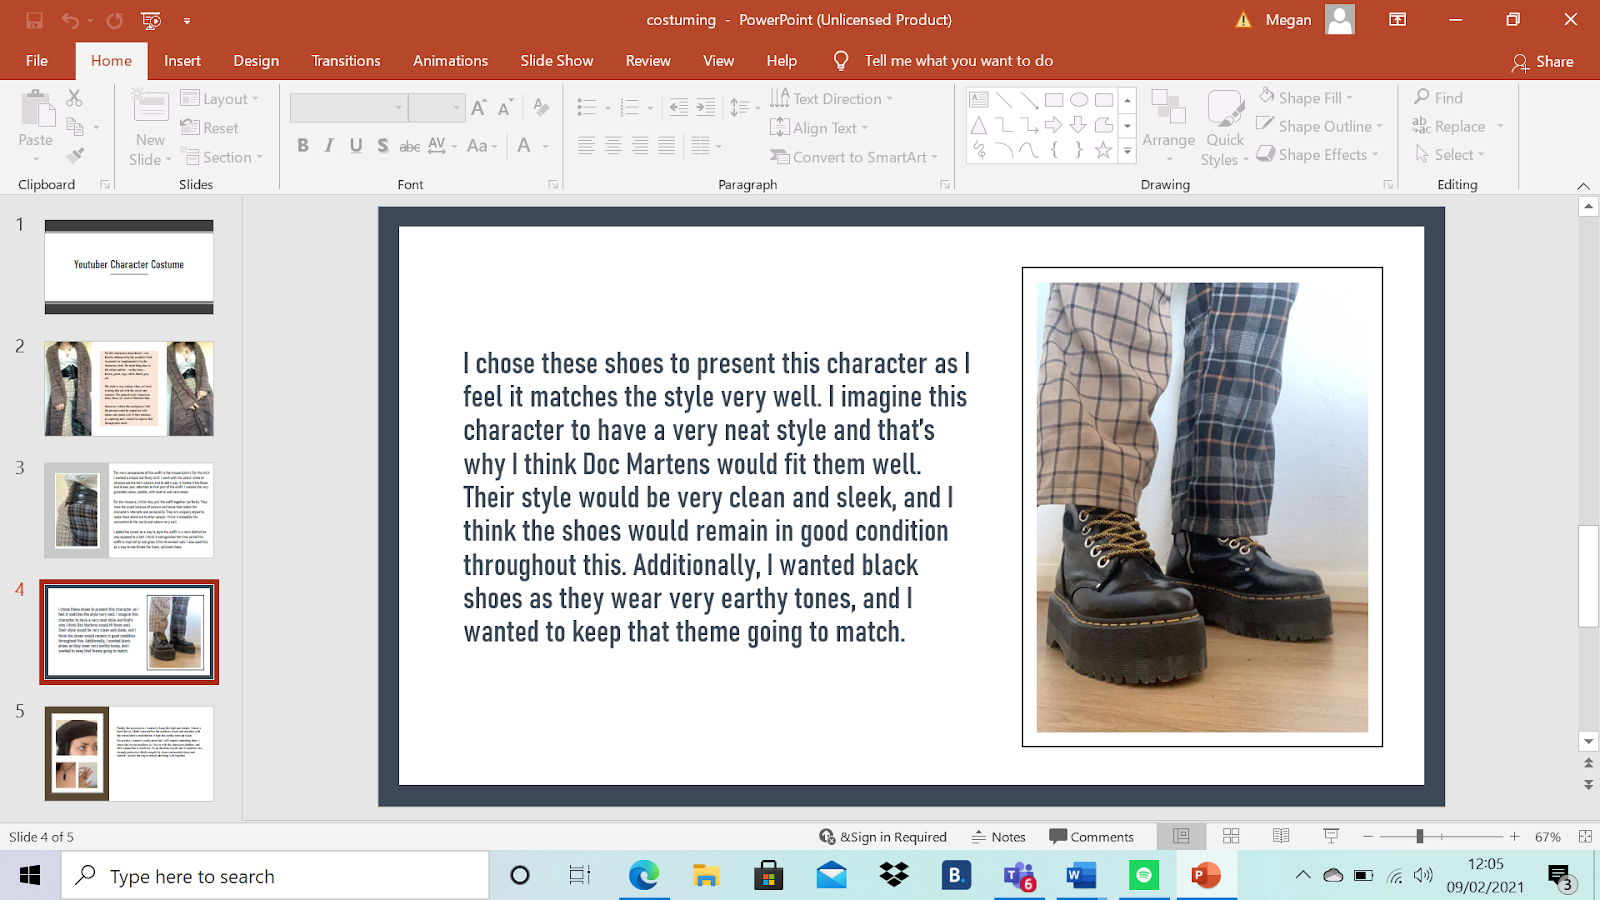Click the zoom slider handle
1600x900 pixels.
point(1419,836)
